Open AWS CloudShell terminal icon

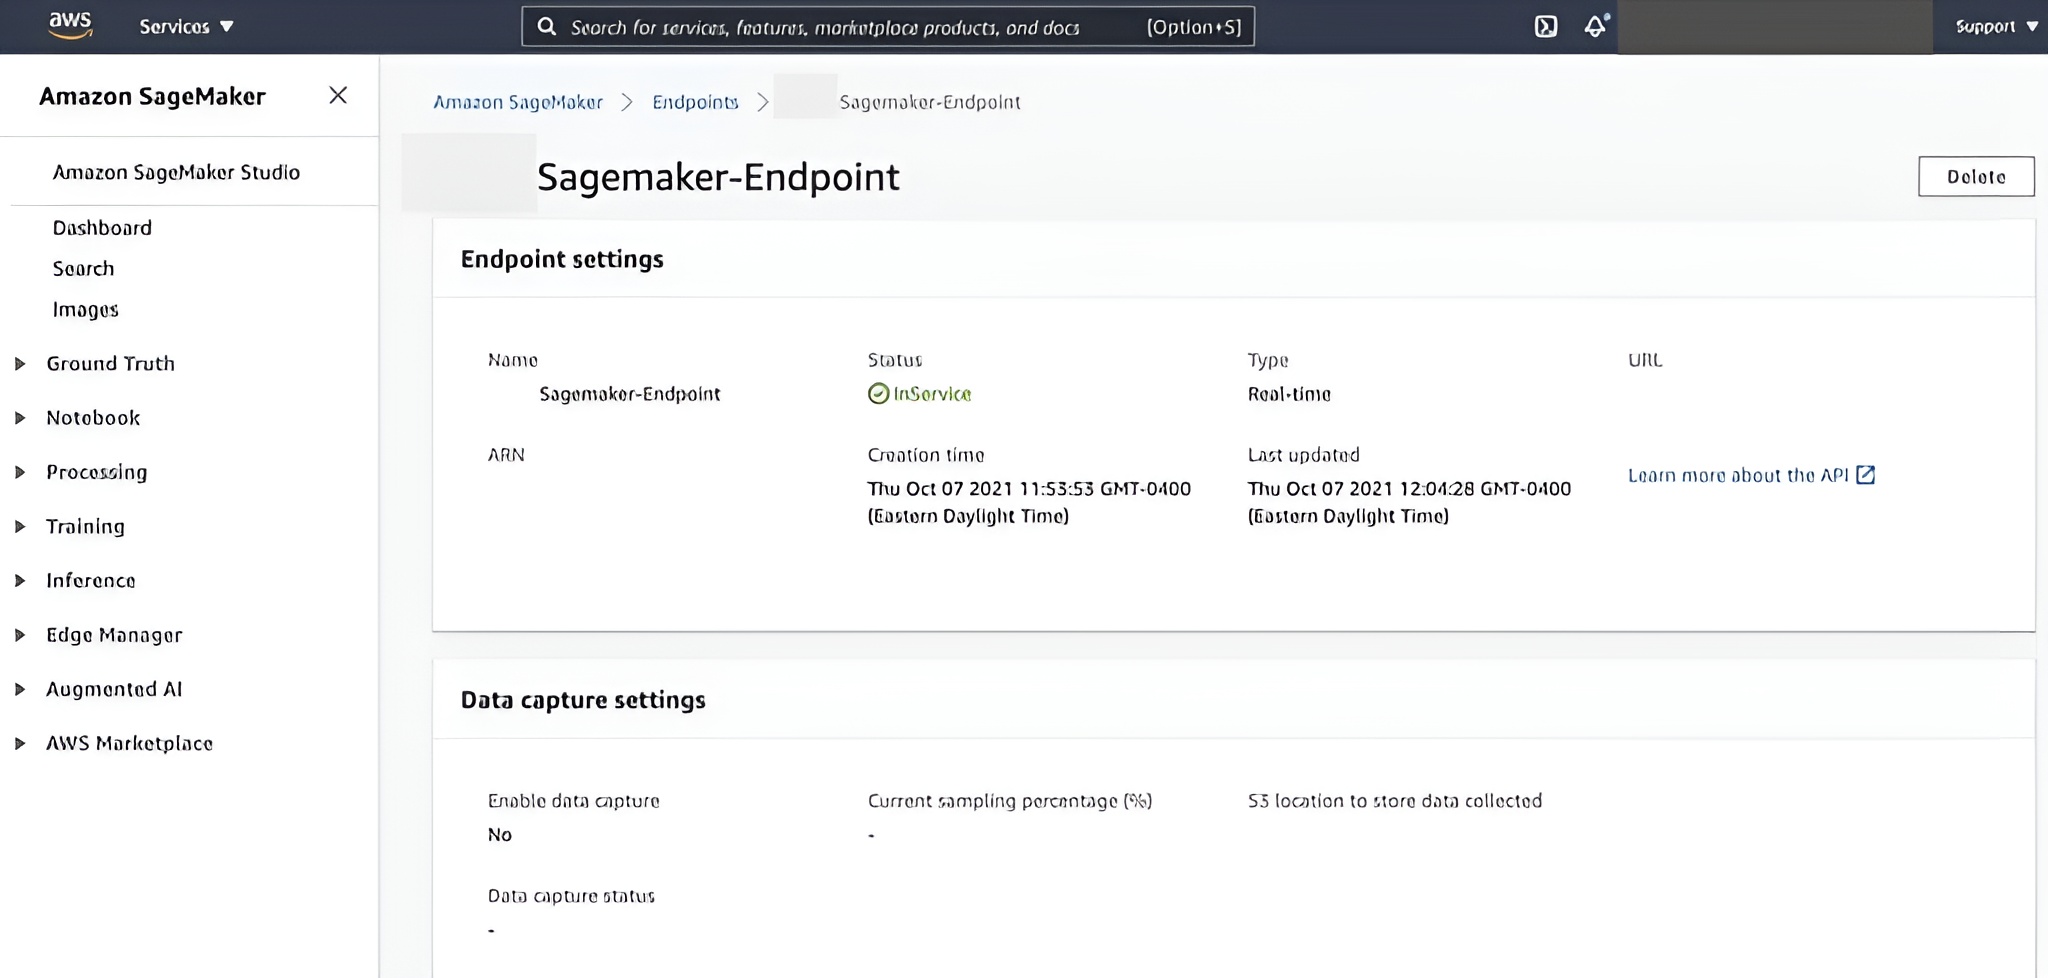pos(1546,26)
